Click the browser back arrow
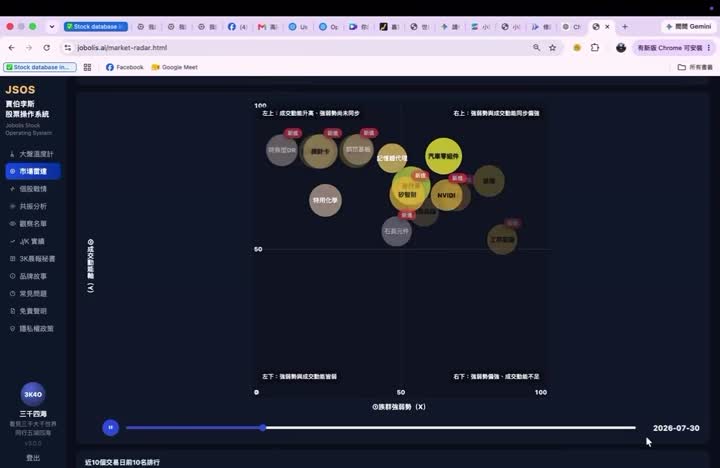The height and width of the screenshot is (468, 720). (11, 47)
